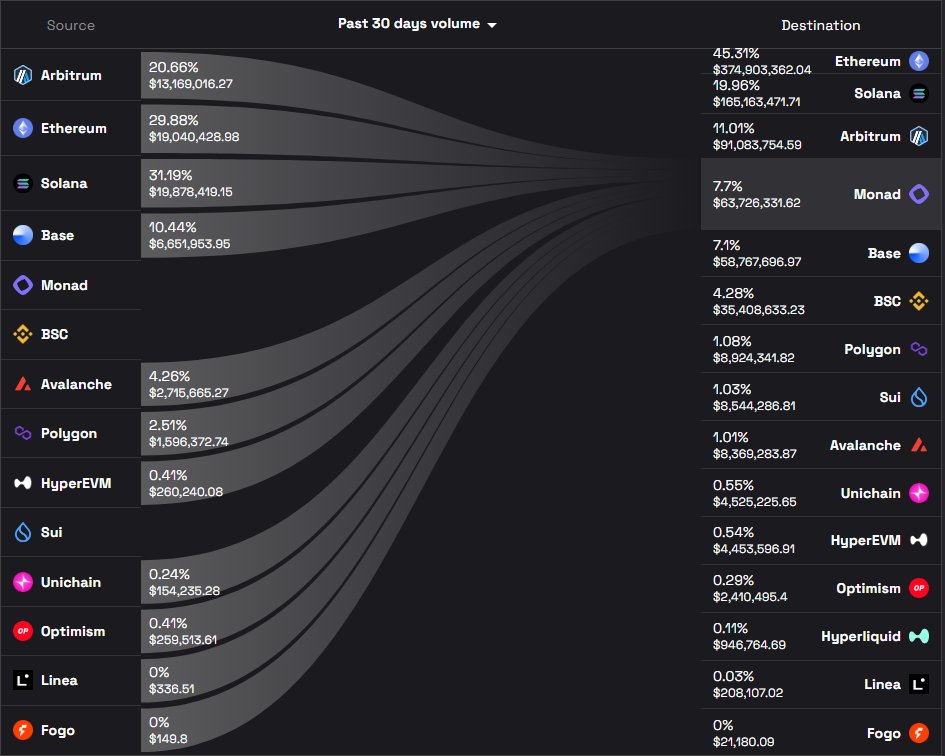Image resolution: width=945 pixels, height=756 pixels.
Task: Click the Avalanche source chain icon
Action: 23,384
